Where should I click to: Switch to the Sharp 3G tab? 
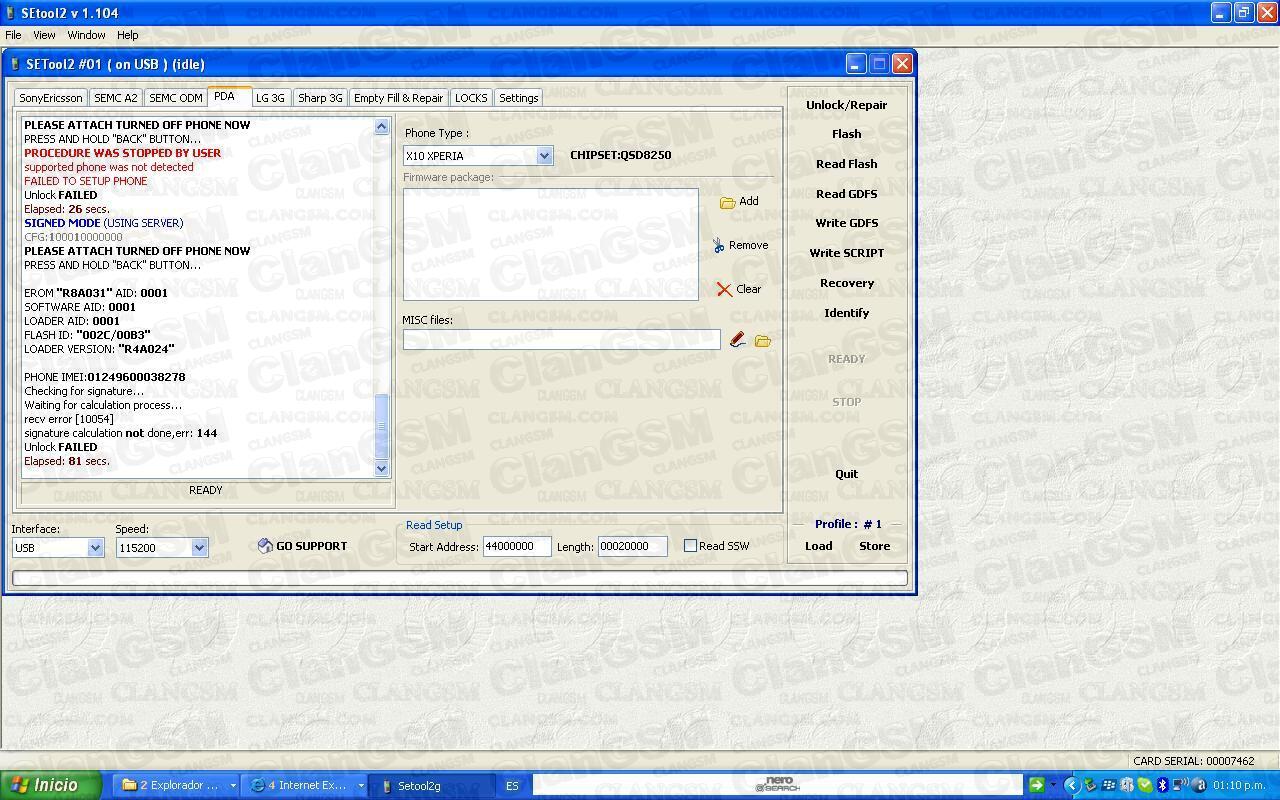[320, 98]
